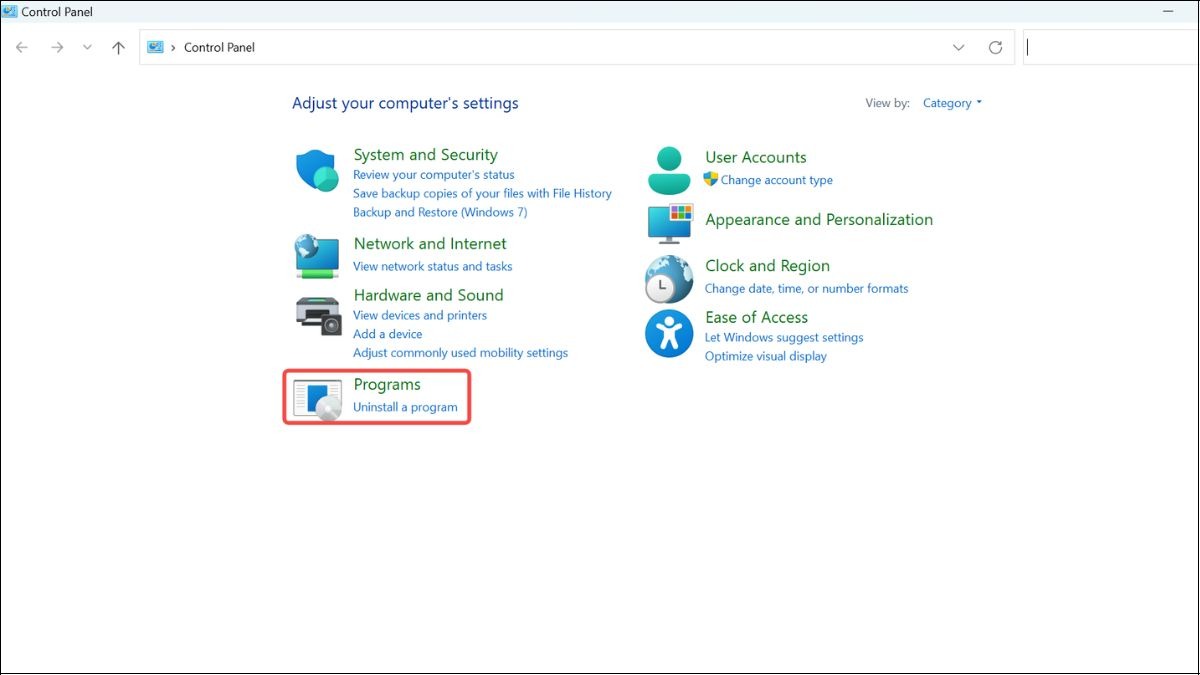Open Adjust commonly used mobility settings

(x=460, y=353)
